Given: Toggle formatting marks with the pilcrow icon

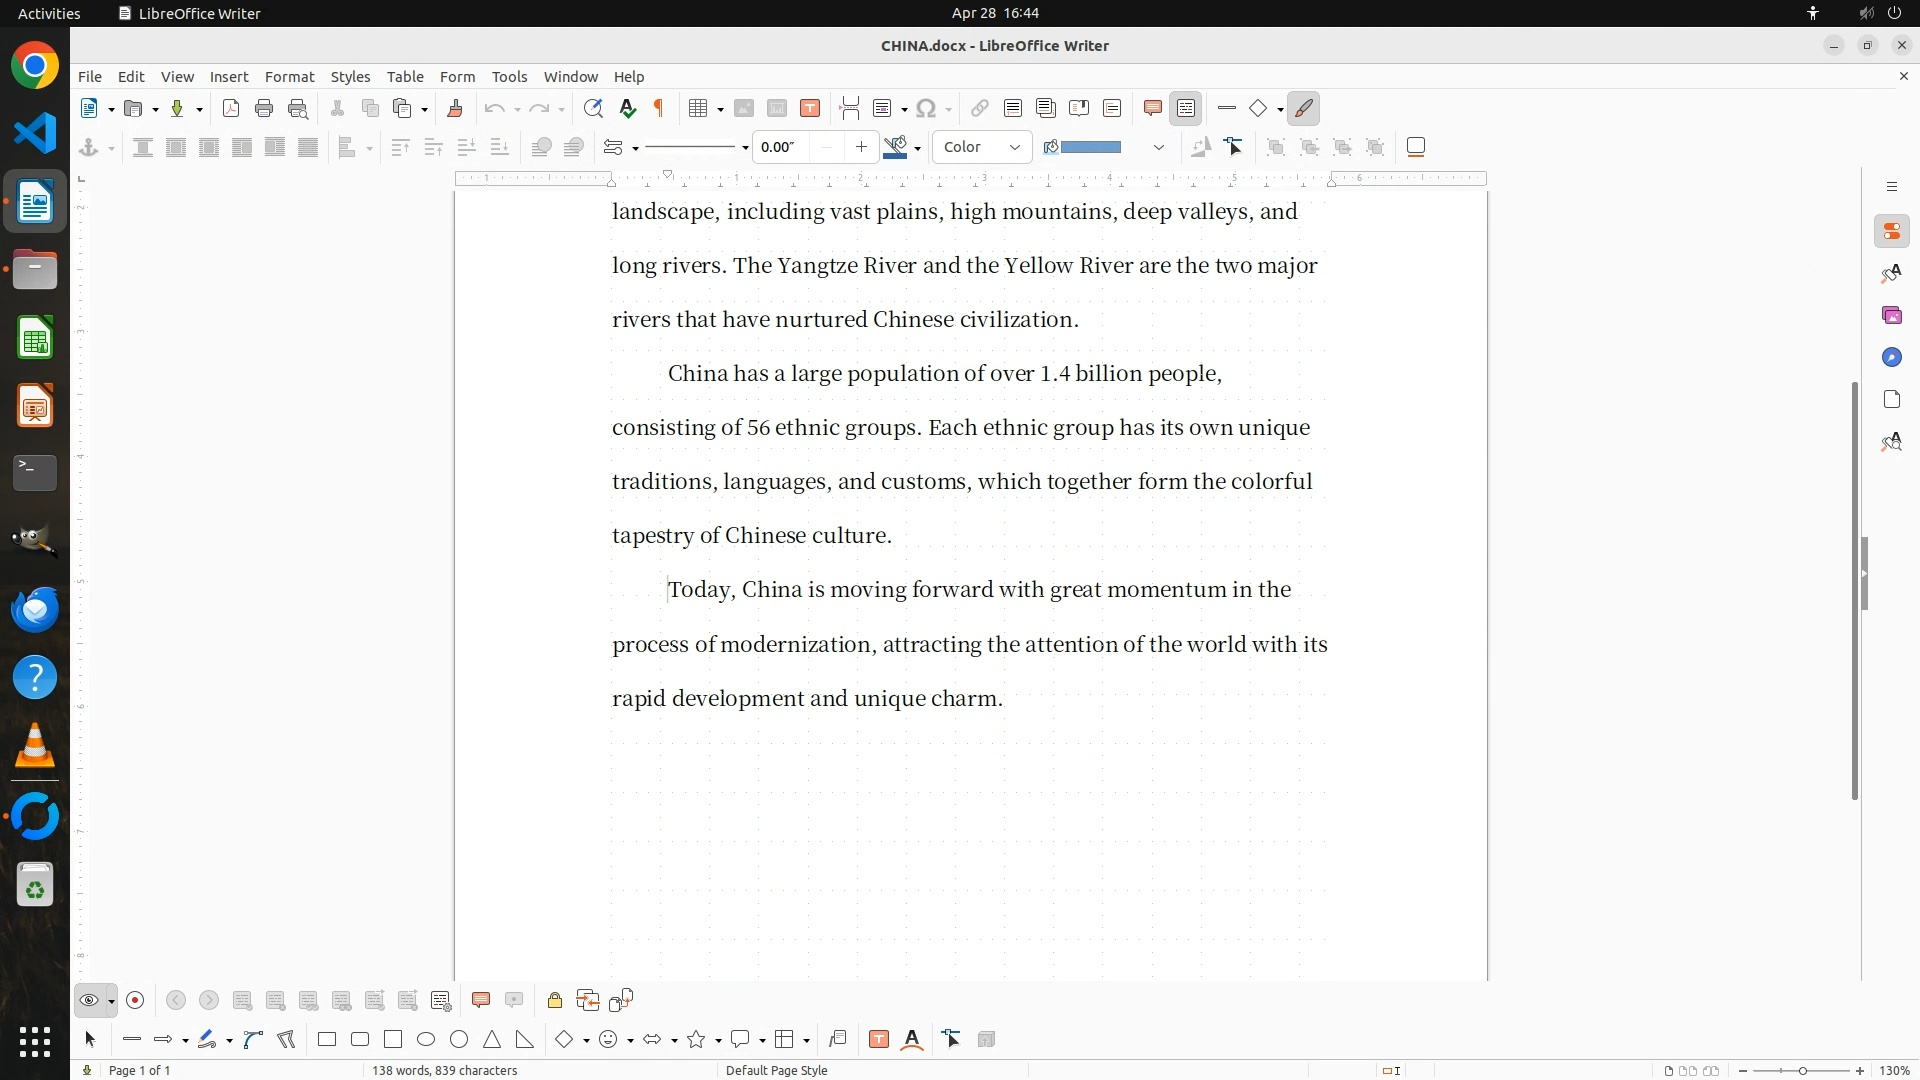Looking at the screenshot, I should coord(659,108).
